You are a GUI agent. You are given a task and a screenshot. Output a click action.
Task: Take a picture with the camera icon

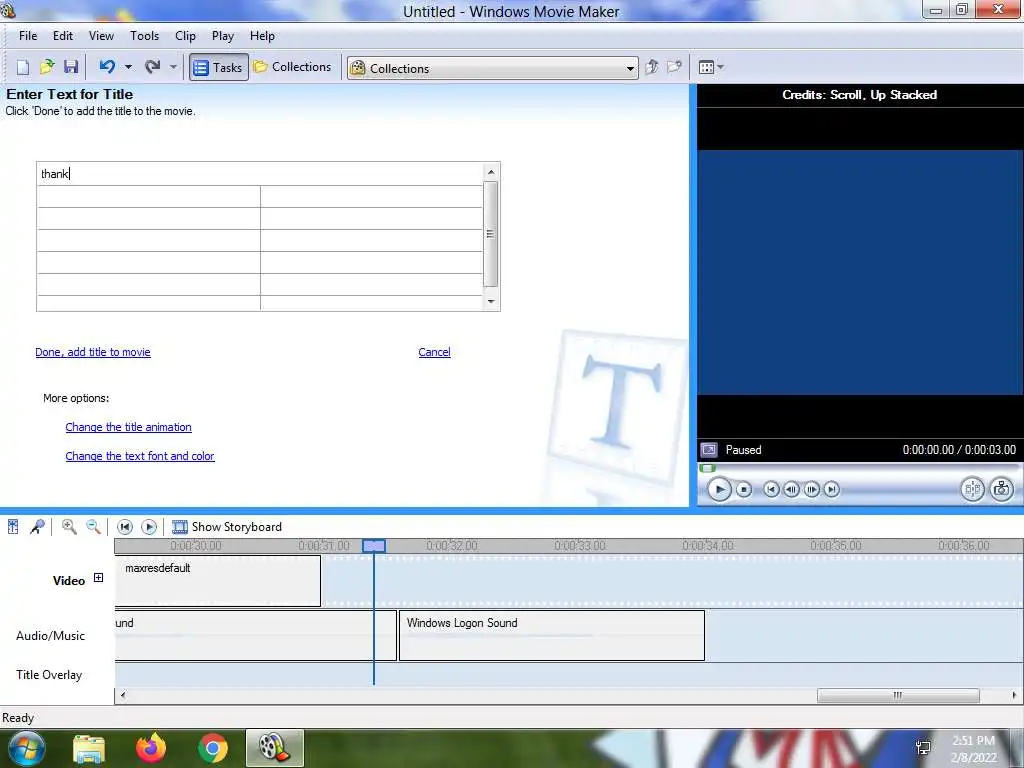1001,489
